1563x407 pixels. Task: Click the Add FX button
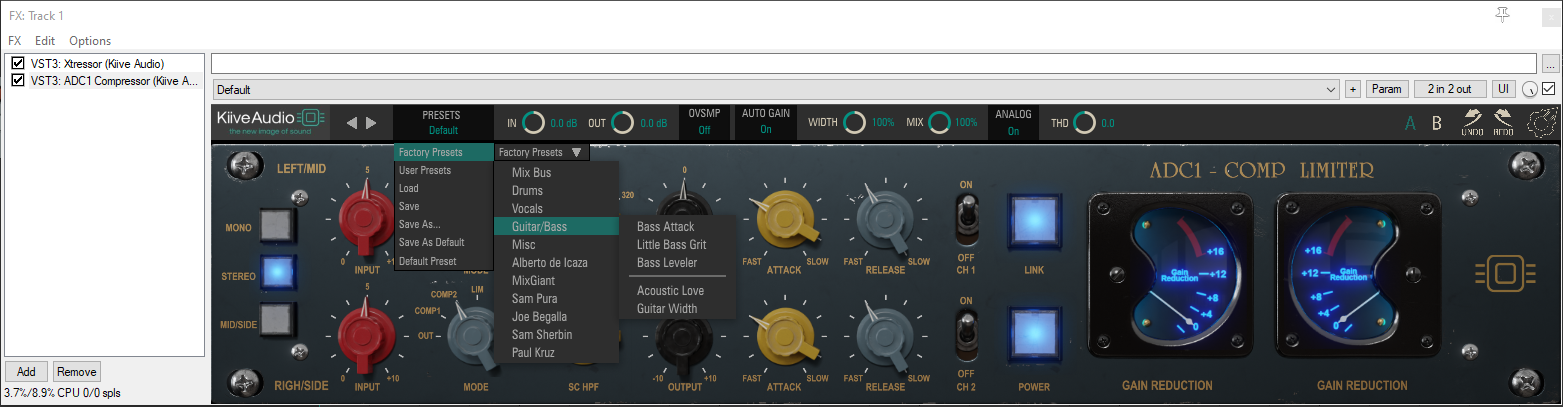pyautogui.click(x=26, y=371)
